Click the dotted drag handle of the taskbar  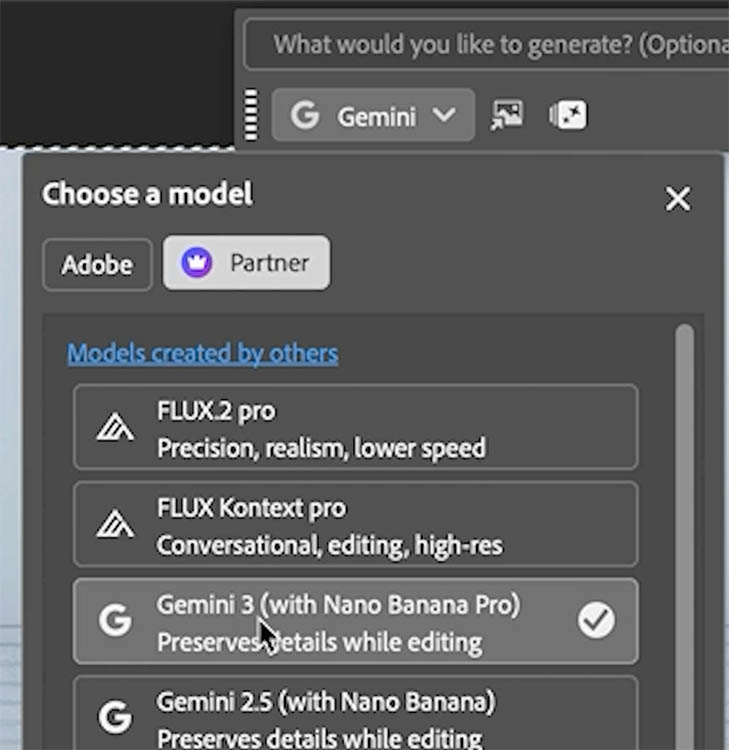(252, 116)
